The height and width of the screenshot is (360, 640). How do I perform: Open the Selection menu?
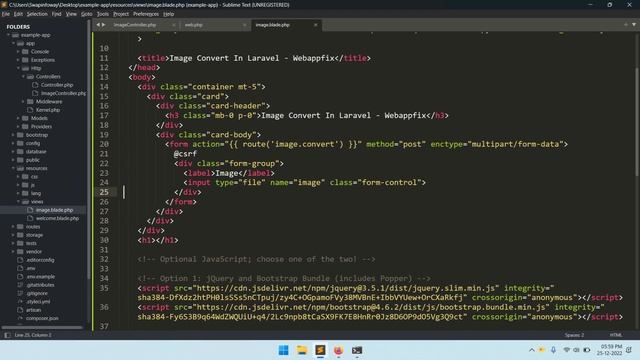(37, 14)
